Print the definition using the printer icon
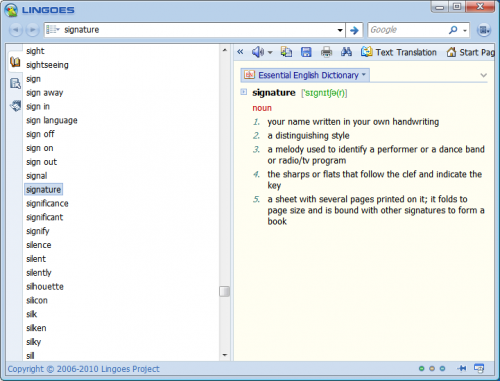 [x=326, y=52]
